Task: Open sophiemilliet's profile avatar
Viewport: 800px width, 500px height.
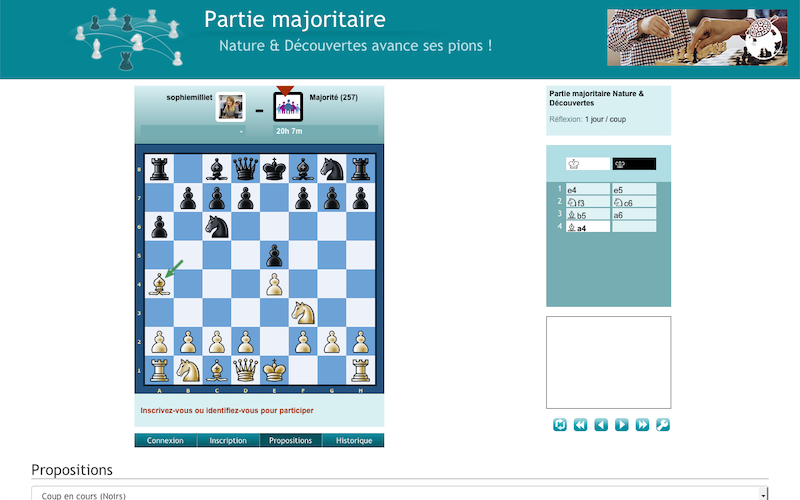Action: tap(231, 107)
